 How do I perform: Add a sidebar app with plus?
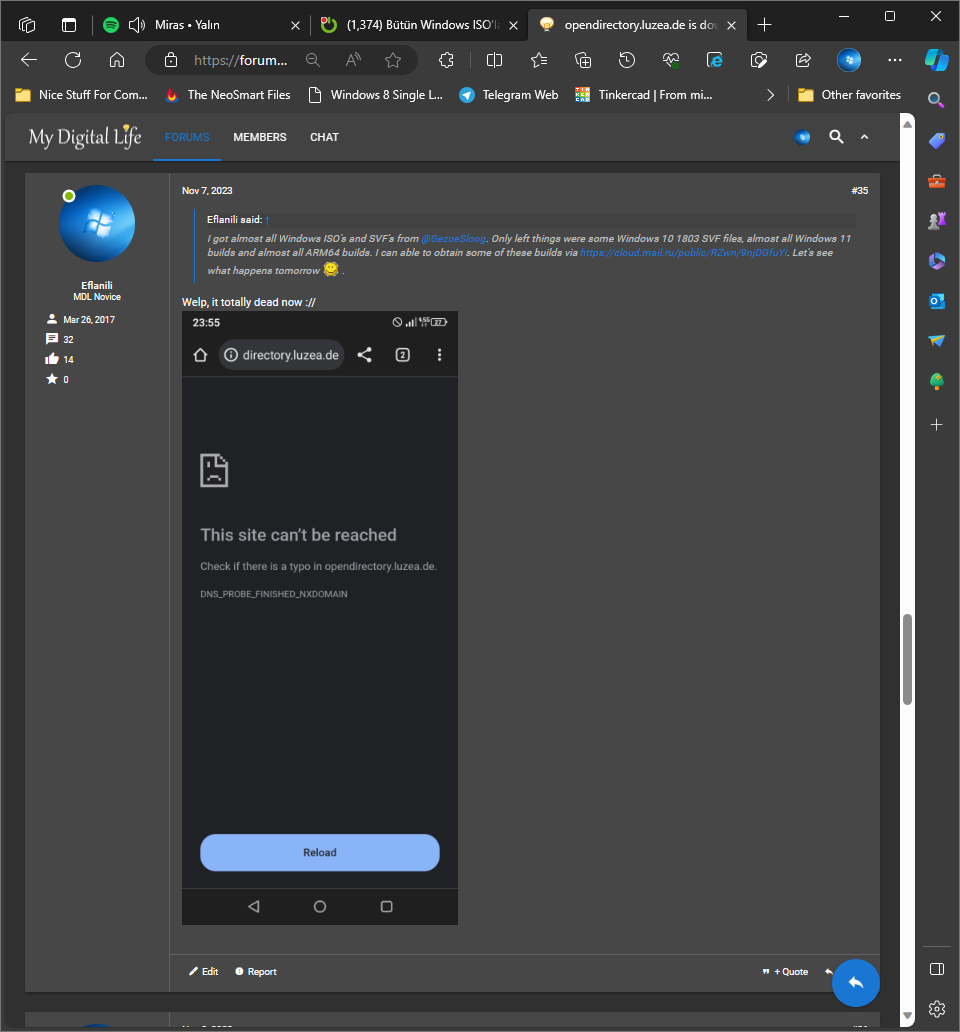point(936,425)
